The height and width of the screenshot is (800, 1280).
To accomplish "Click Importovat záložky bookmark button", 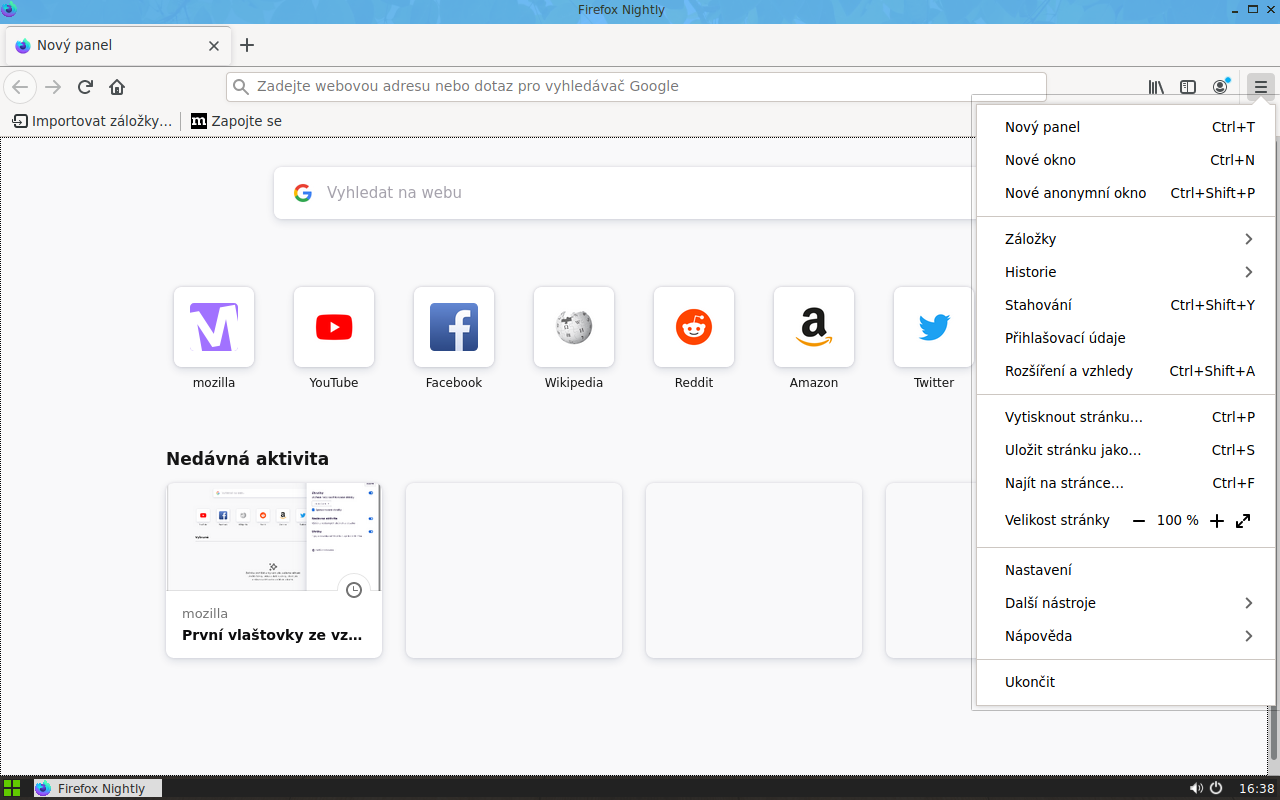I will [92, 121].
